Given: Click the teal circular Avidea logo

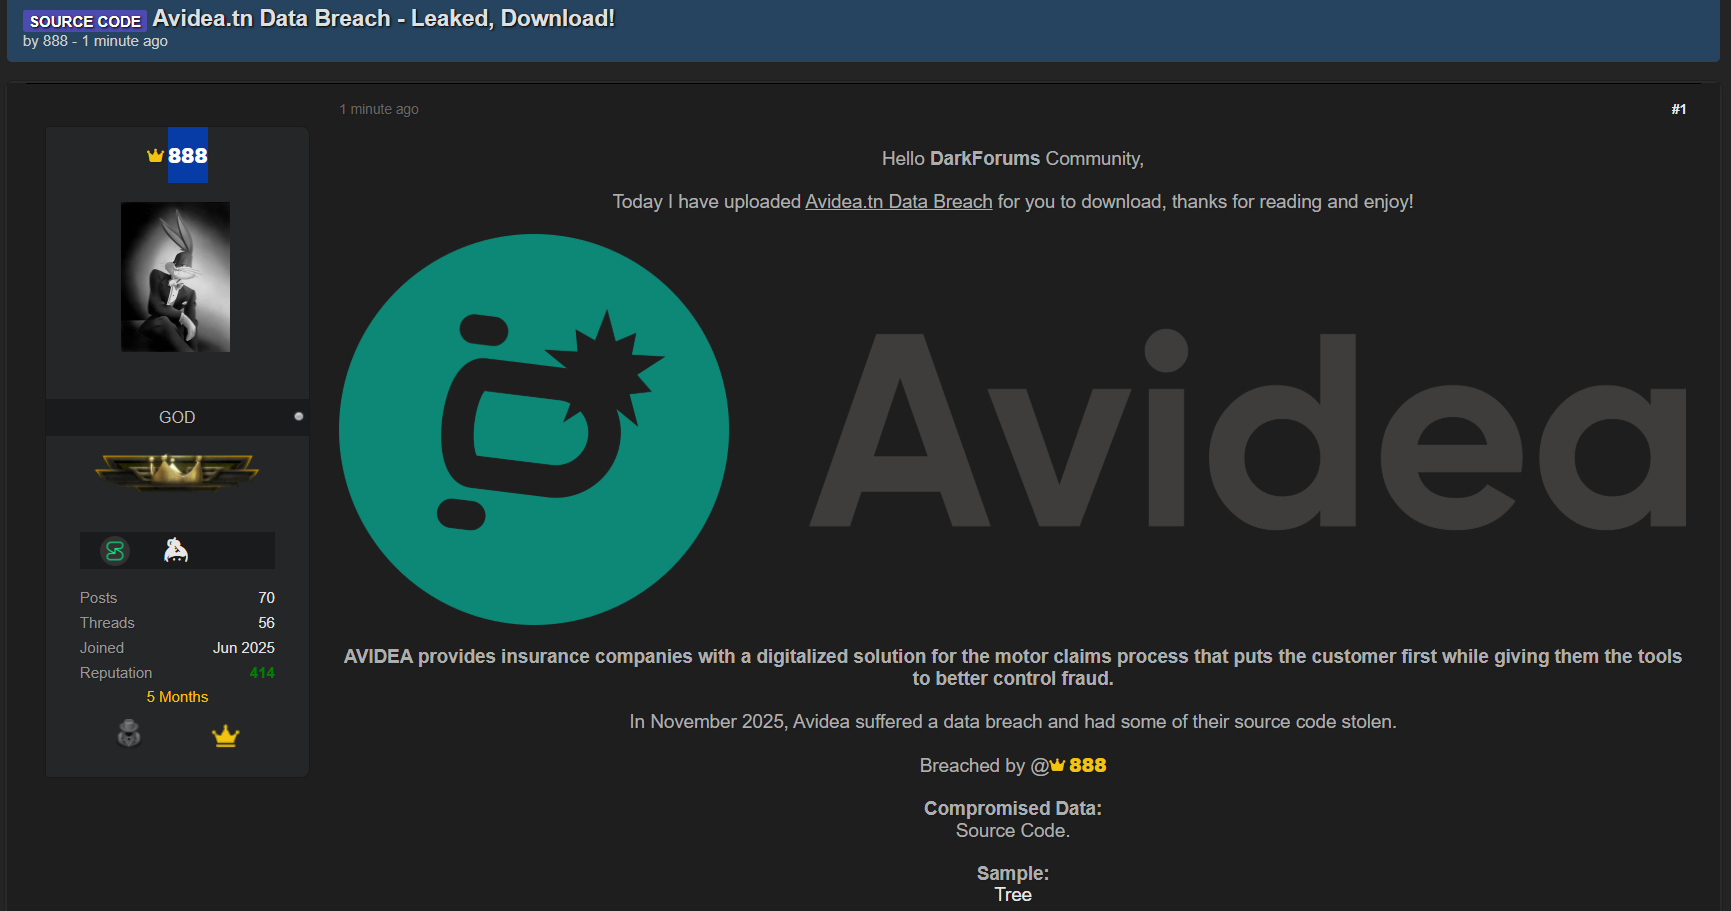Looking at the screenshot, I should [x=534, y=429].
